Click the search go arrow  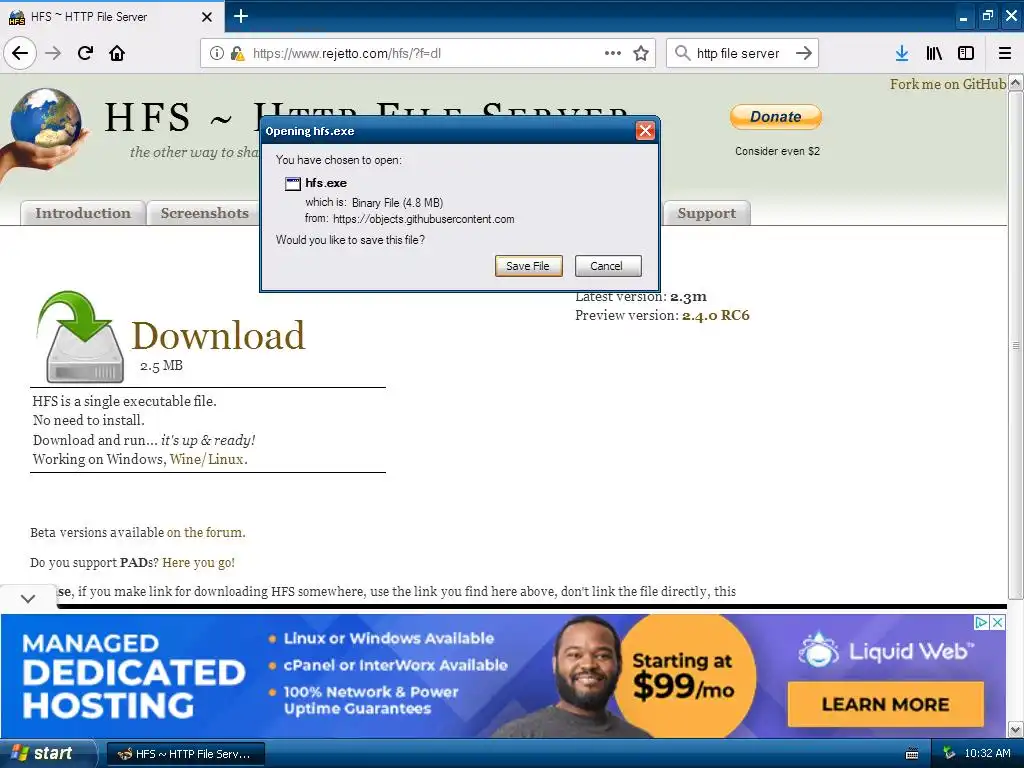pos(804,53)
